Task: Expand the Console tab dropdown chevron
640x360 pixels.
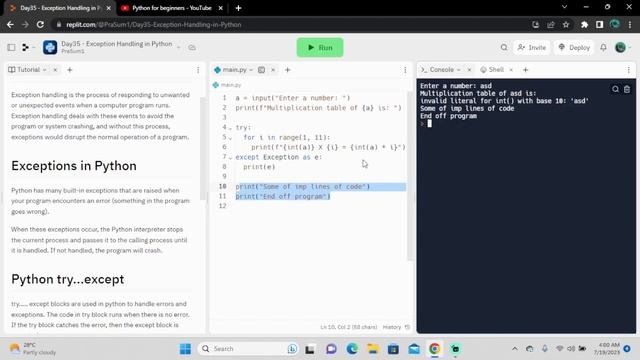Action: tap(459, 70)
